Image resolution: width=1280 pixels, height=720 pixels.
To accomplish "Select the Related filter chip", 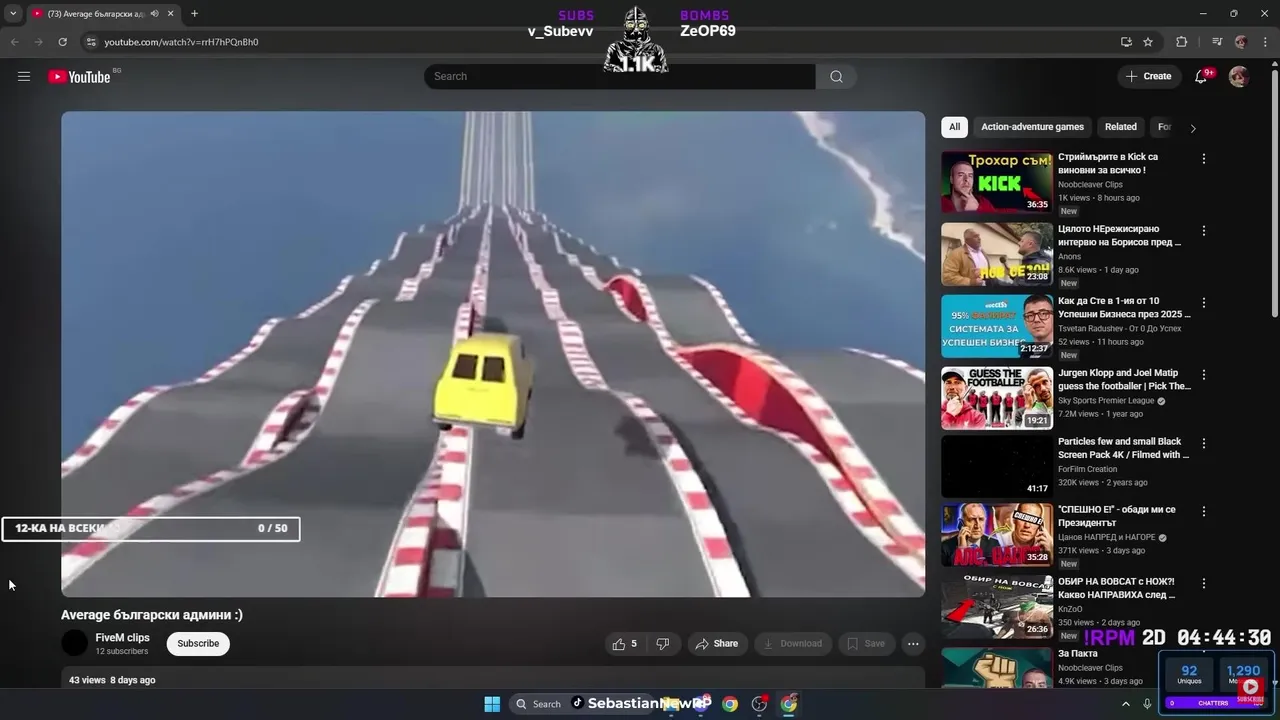I will (1120, 127).
